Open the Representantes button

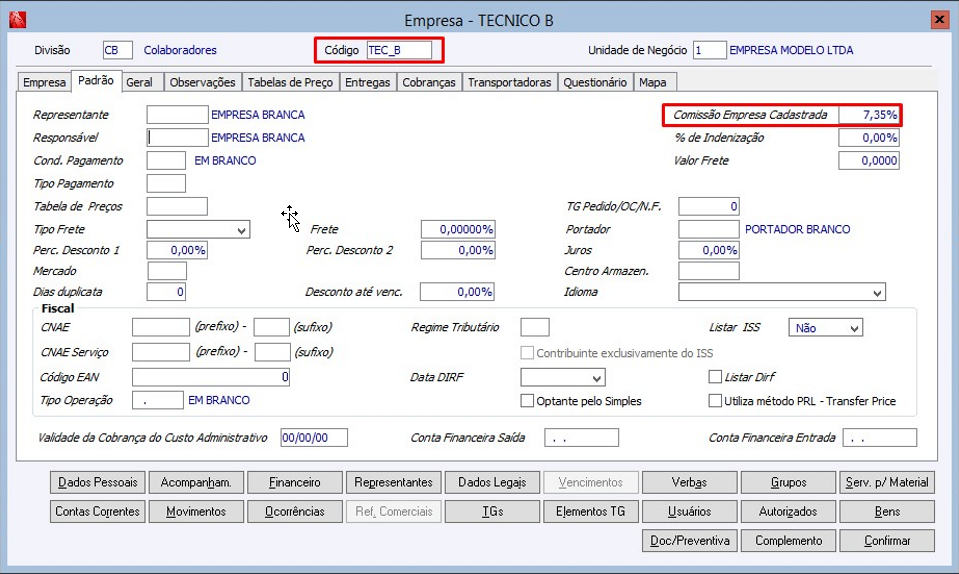point(394,482)
